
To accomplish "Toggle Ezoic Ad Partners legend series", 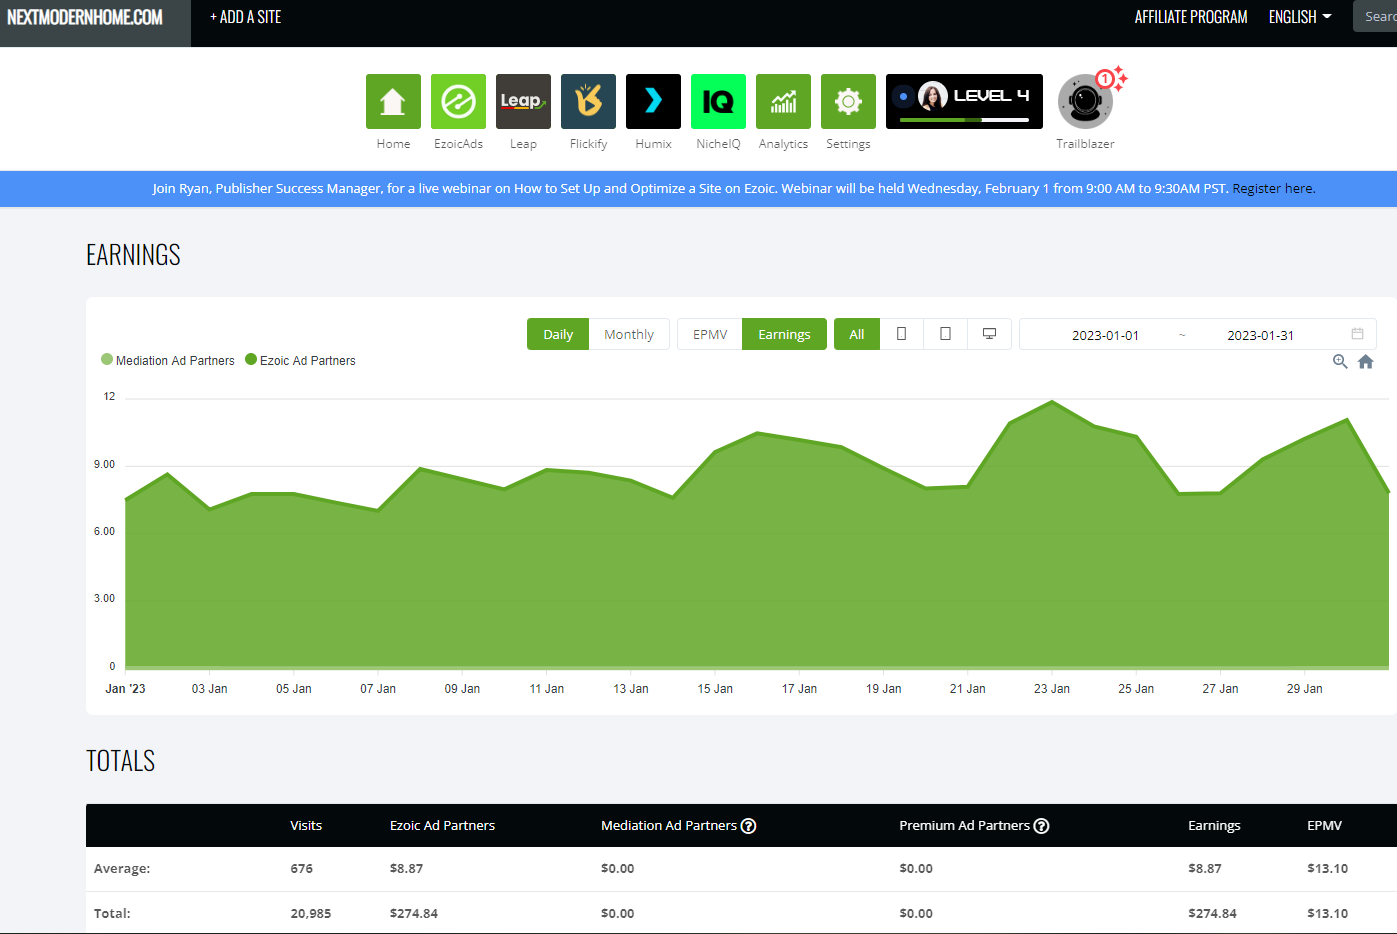I will [300, 360].
